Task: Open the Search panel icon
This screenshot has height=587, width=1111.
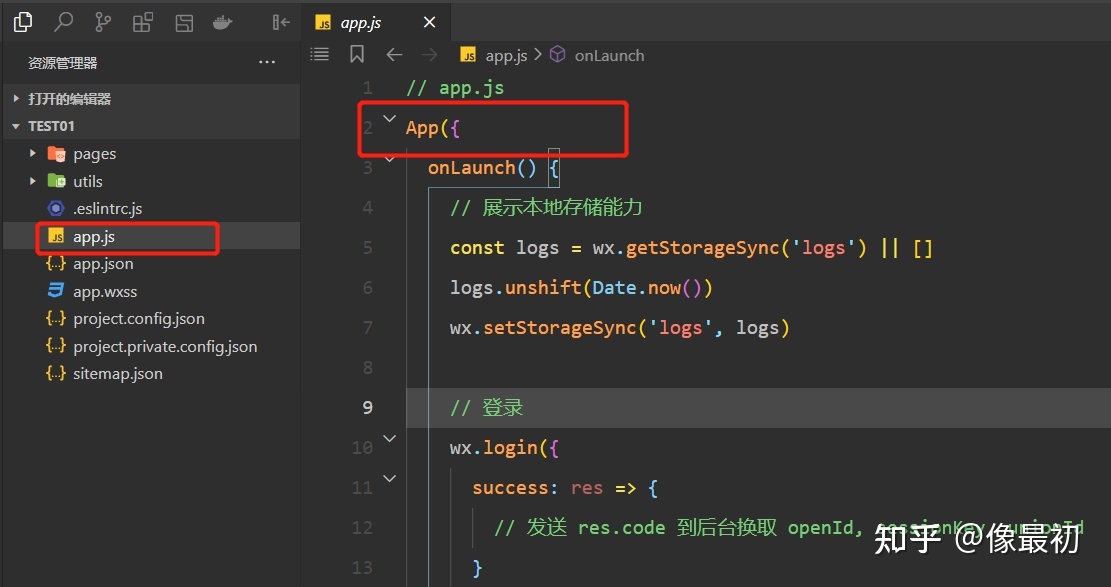Action: click(x=63, y=22)
